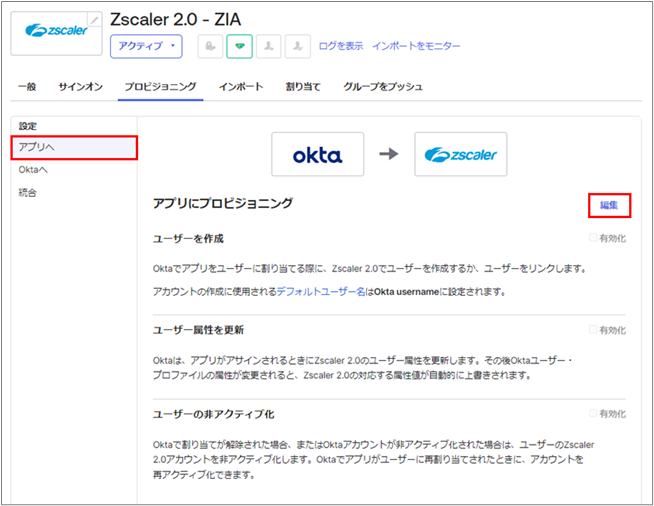Image resolution: width=654 pixels, height=506 pixels.
Task: Click the ユーザー属性を更新 section heading
Action: (x=198, y=330)
